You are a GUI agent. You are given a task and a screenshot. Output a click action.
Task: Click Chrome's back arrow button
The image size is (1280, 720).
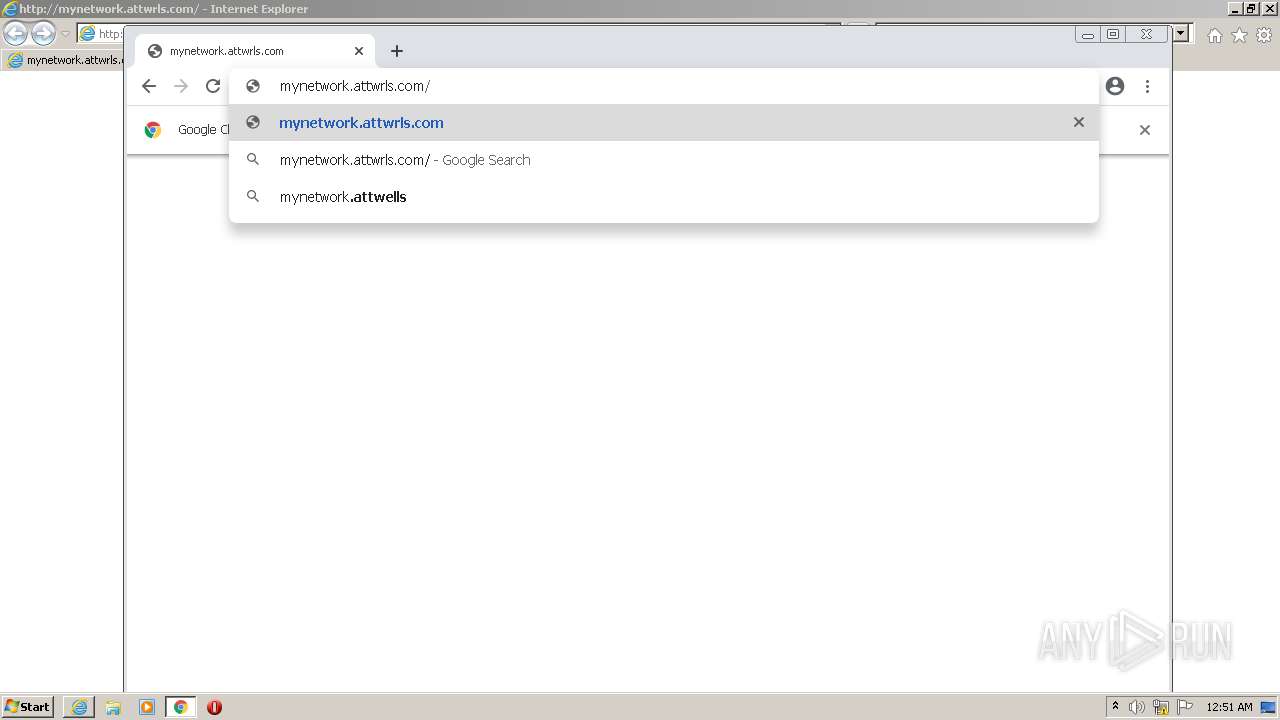[149, 86]
